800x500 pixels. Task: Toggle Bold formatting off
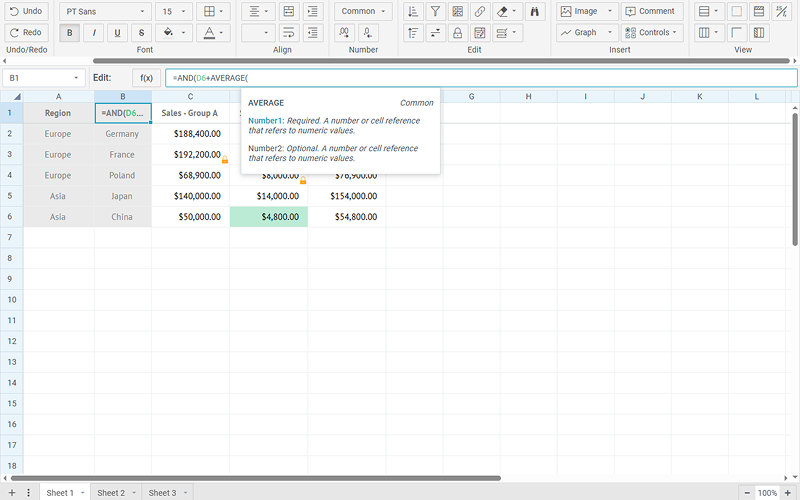[x=70, y=33]
